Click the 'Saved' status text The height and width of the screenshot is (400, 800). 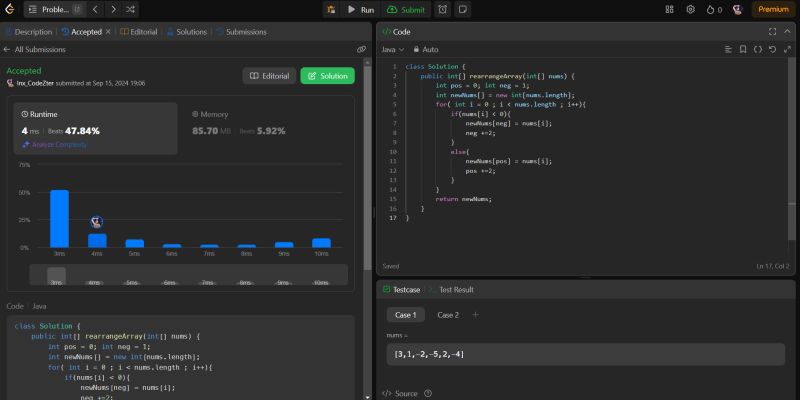click(x=391, y=266)
